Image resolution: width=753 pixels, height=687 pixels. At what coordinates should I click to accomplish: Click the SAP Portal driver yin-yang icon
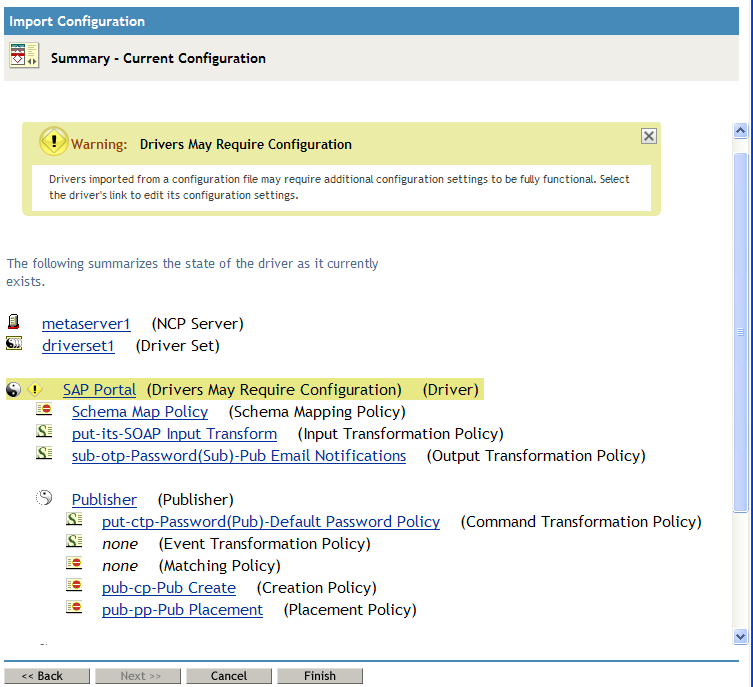(x=14, y=389)
